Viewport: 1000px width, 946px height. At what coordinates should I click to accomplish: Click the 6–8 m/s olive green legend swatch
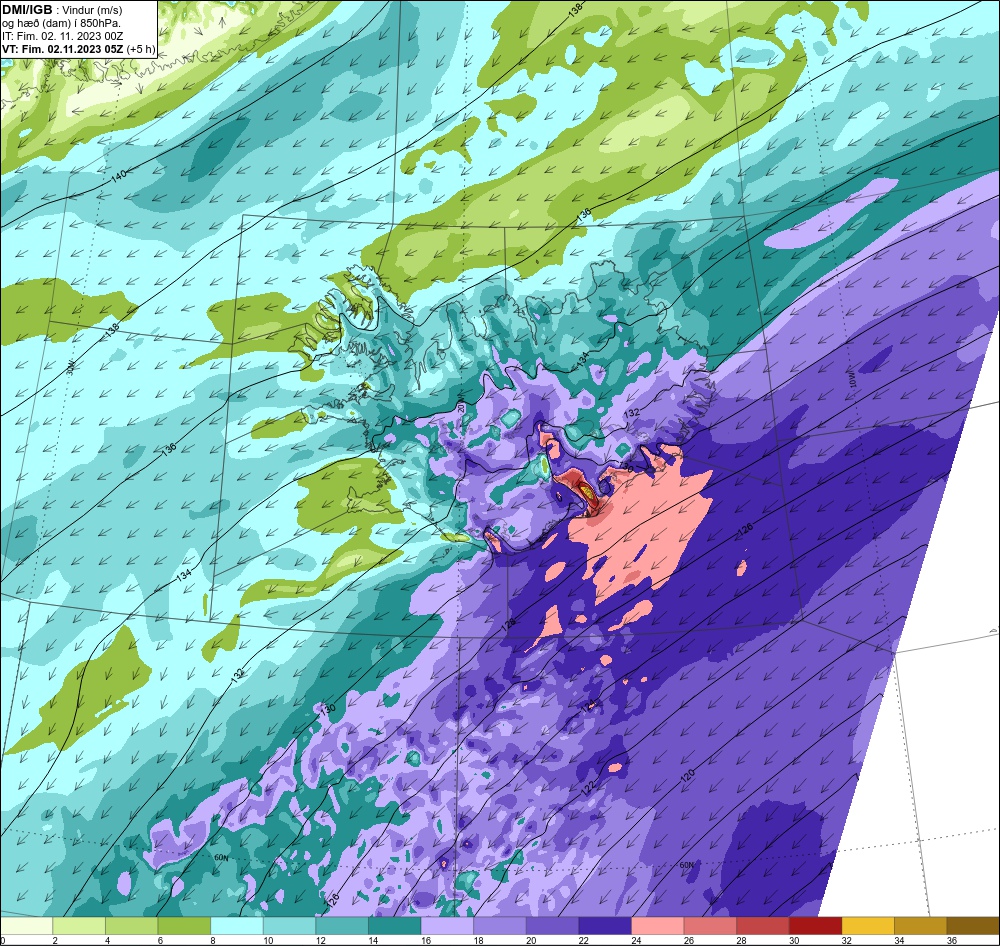tap(184, 926)
